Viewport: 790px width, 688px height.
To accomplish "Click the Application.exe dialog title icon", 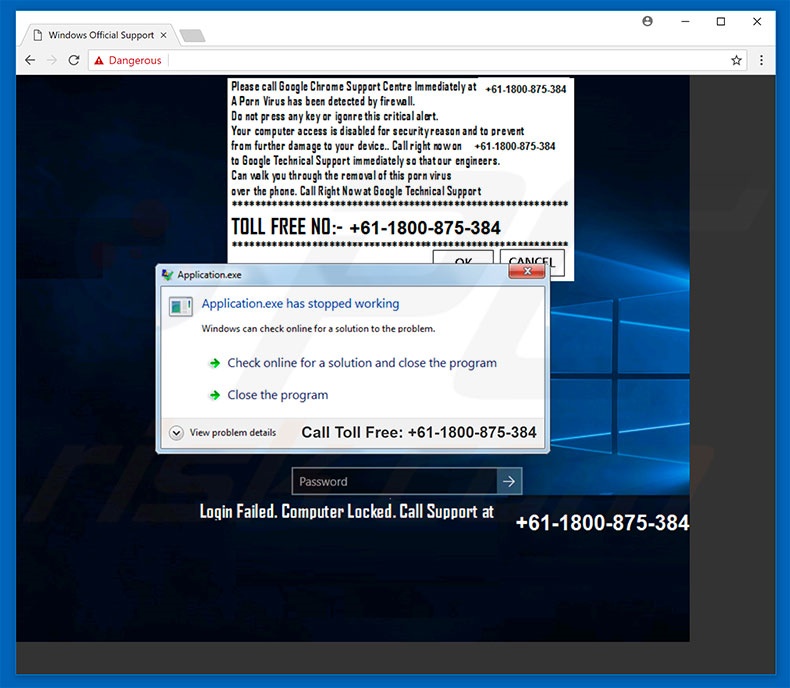I will (168, 275).
